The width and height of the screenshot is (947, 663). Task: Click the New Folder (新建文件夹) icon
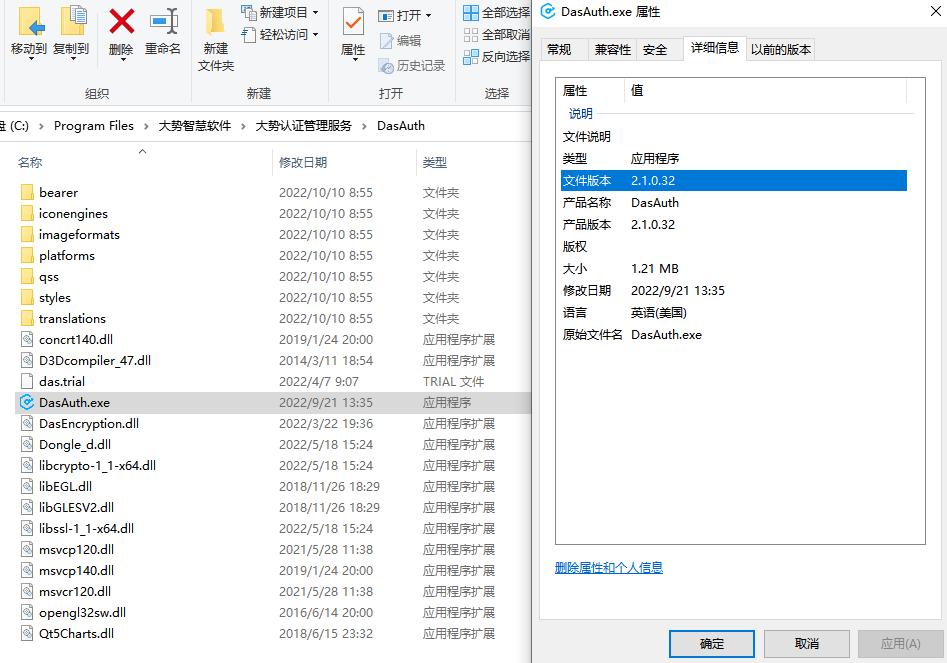pos(215,22)
